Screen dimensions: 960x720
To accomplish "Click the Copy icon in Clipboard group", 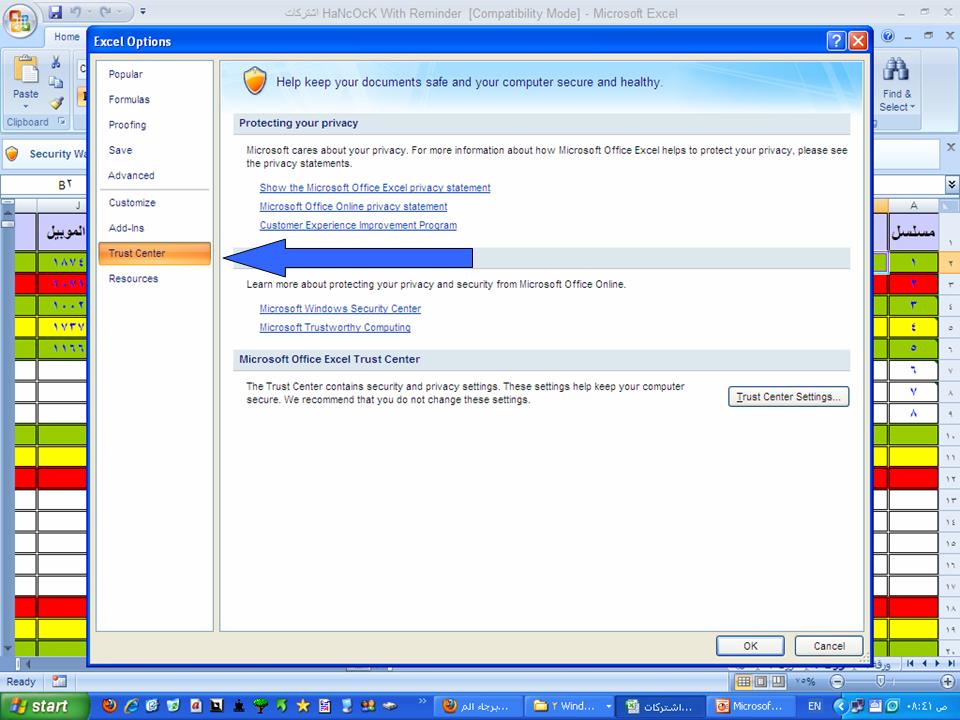I will click(56, 82).
